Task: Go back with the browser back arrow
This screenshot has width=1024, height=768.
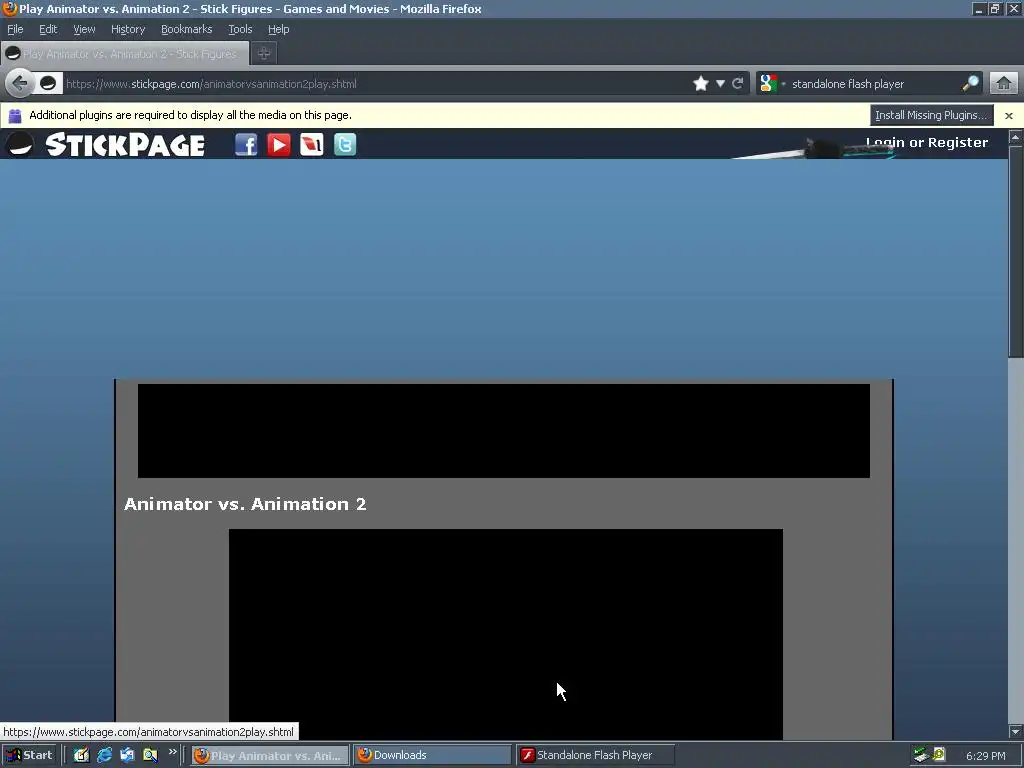Action: tap(20, 84)
